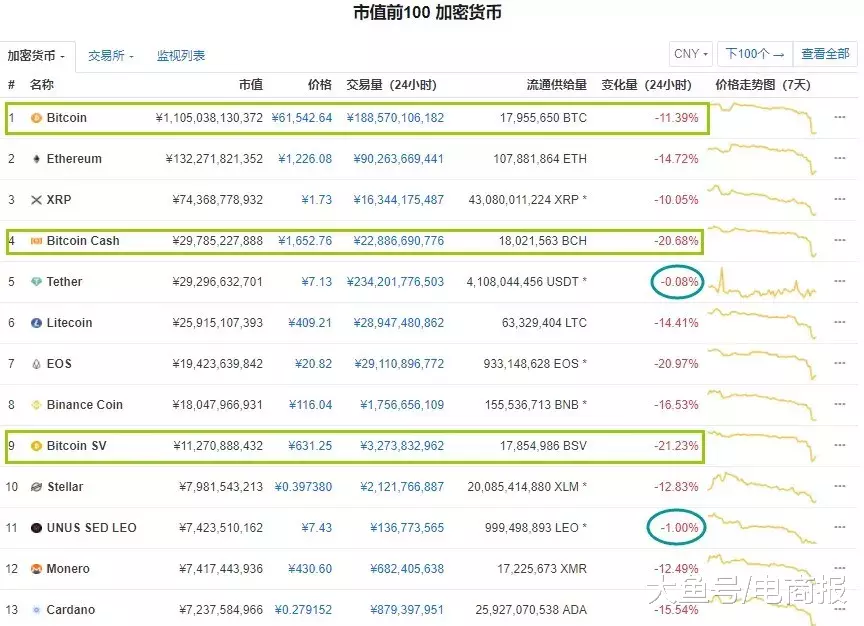Open the Cardano name link
The image size is (864, 626).
coord(71,610)
